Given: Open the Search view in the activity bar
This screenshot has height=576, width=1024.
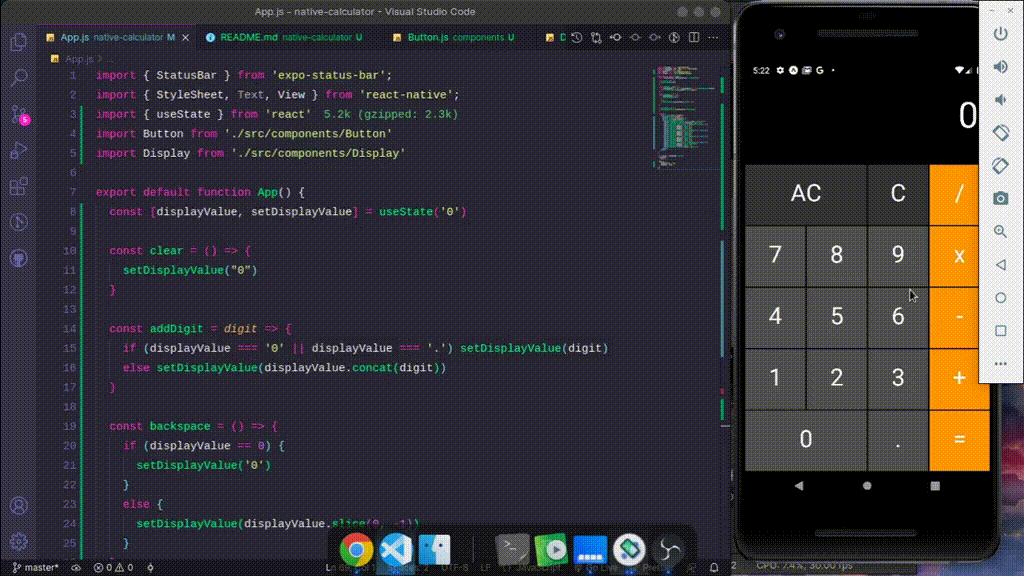Looking at the screenshot, I should pos(18,78).
